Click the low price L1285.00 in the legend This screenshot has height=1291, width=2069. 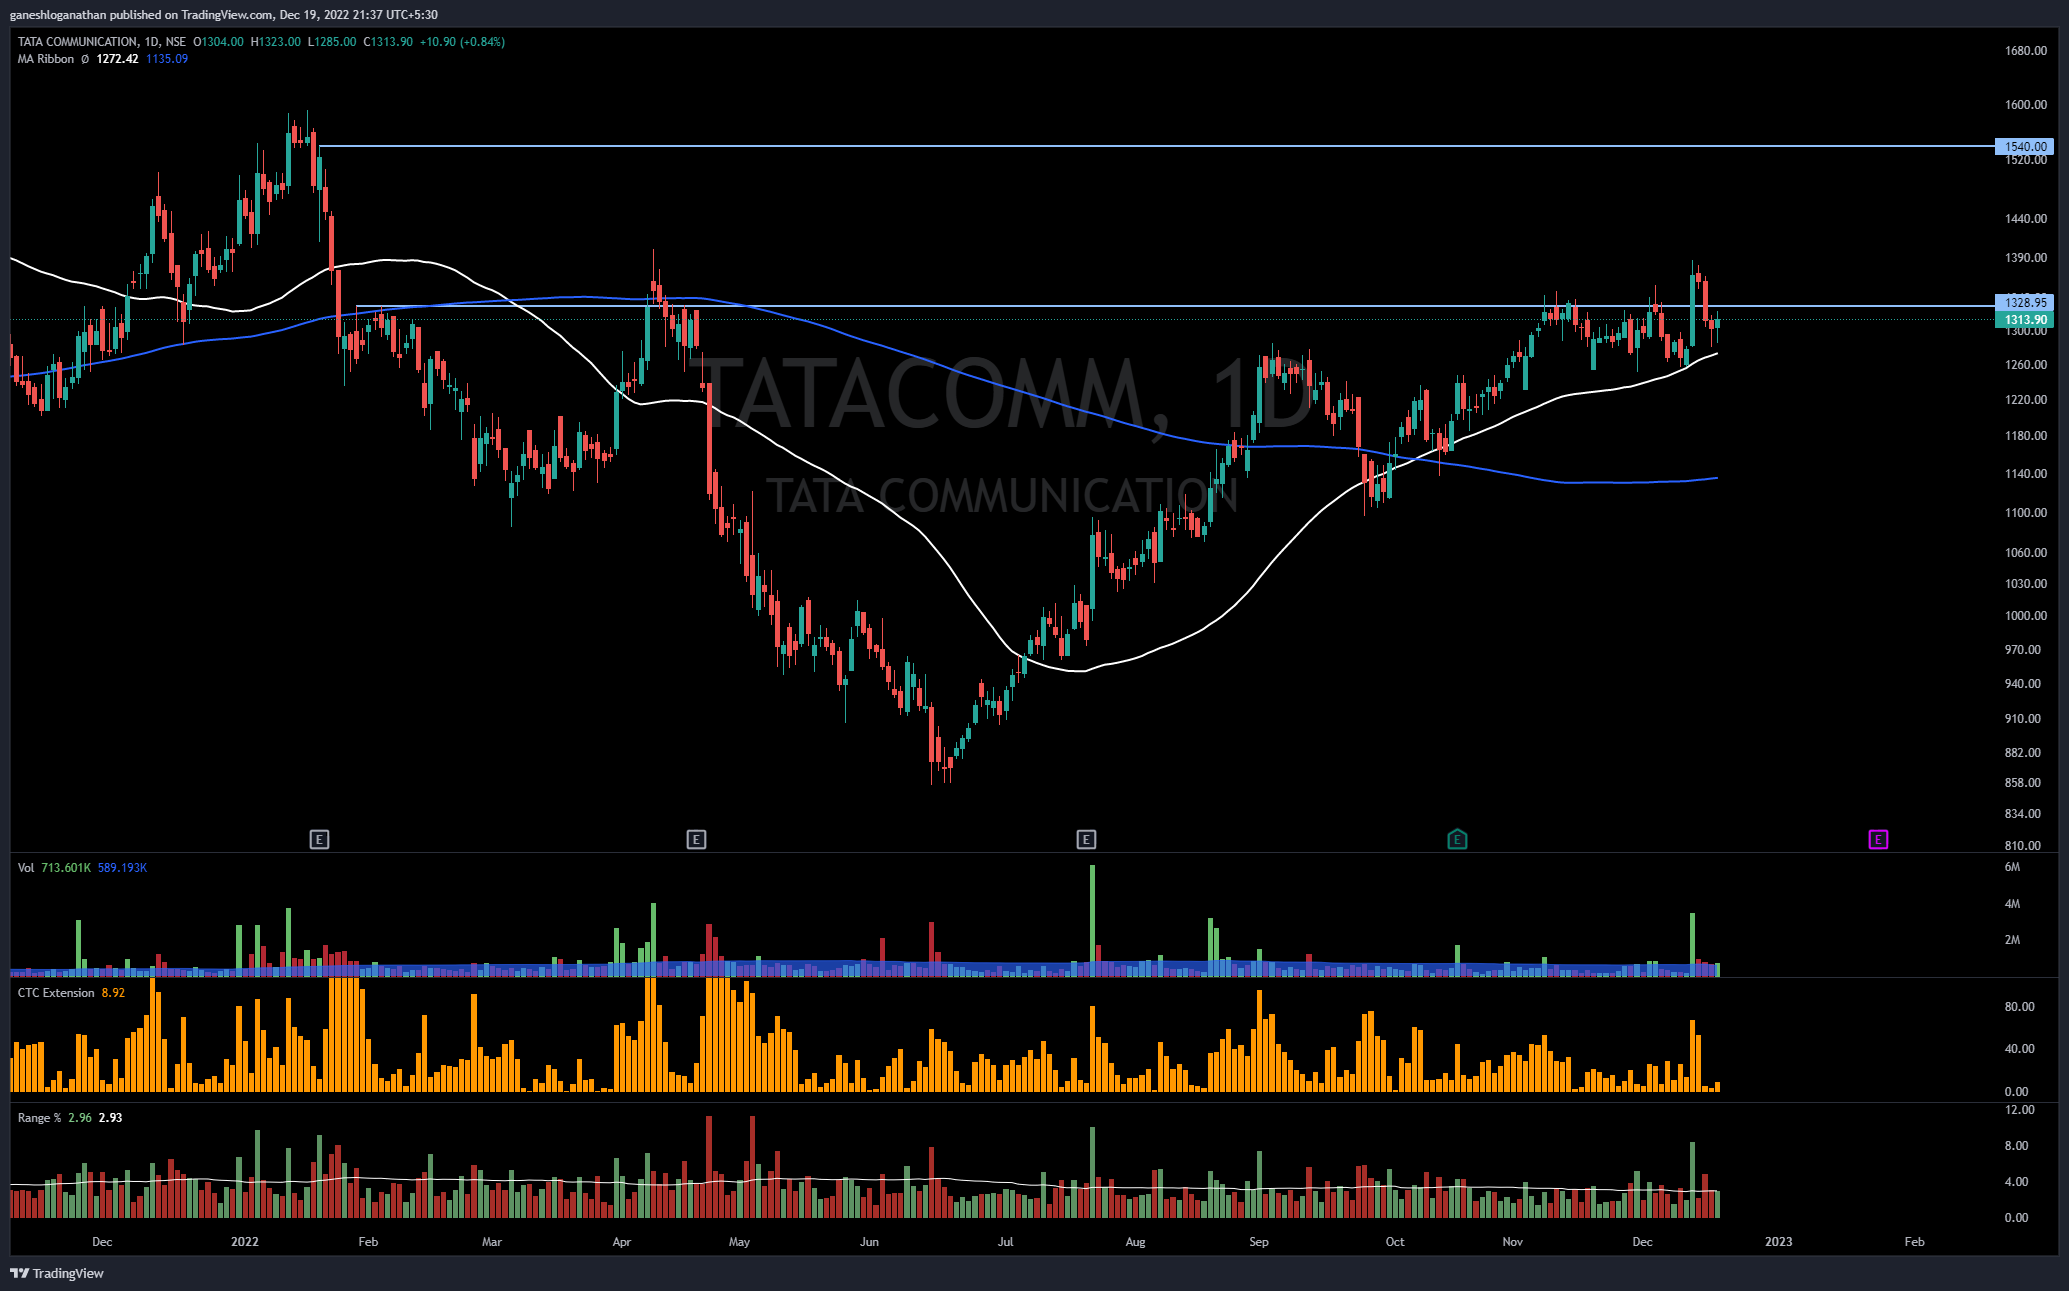pos(332,42)
